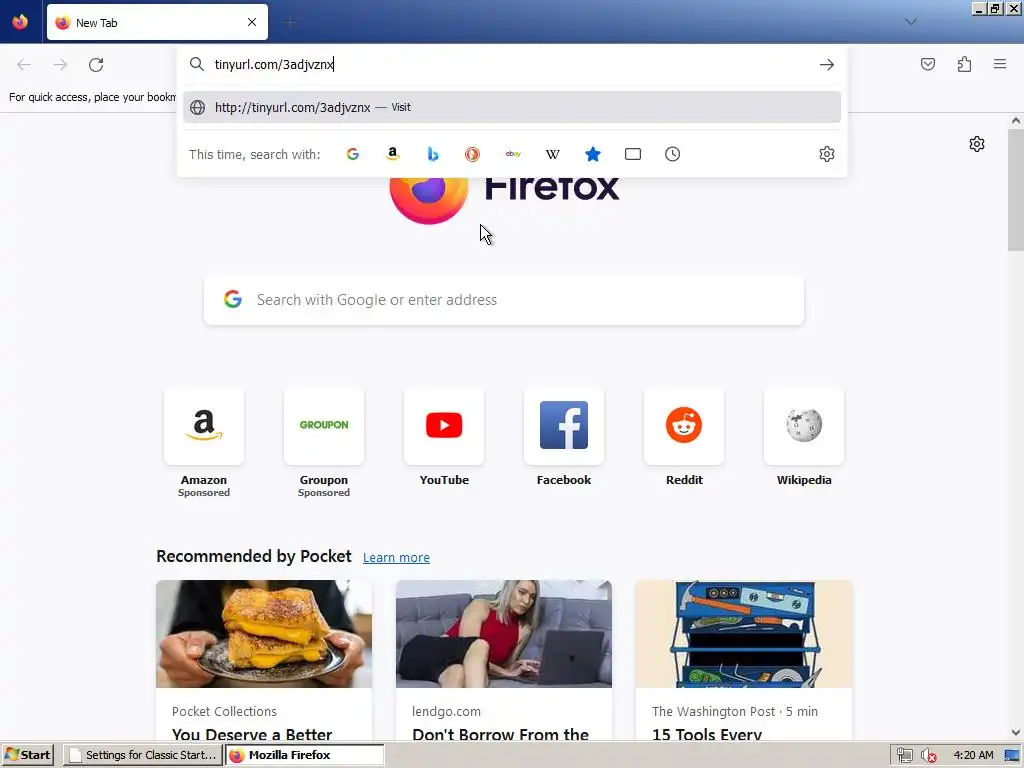1024x768 pixels.
Task: Select the New Tab tab
Action: [157, 22]
